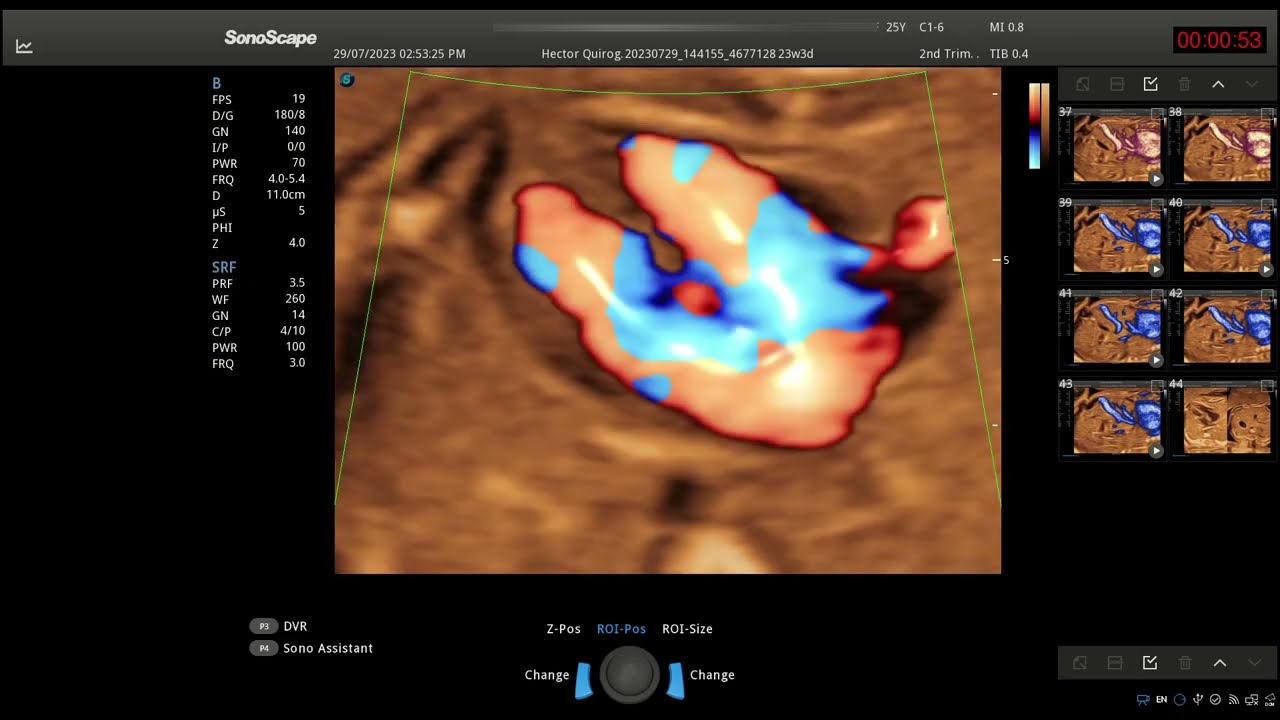
Task: Open thumbnail 41
Action: click(1111, 328)
